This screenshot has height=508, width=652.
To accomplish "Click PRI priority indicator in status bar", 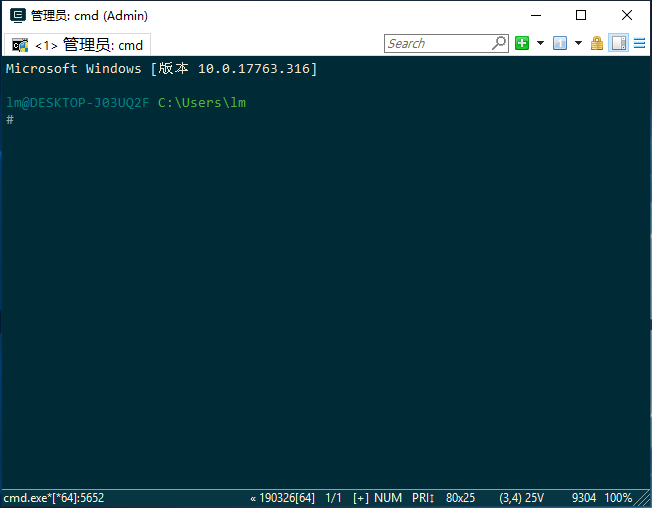I will 423,498.
